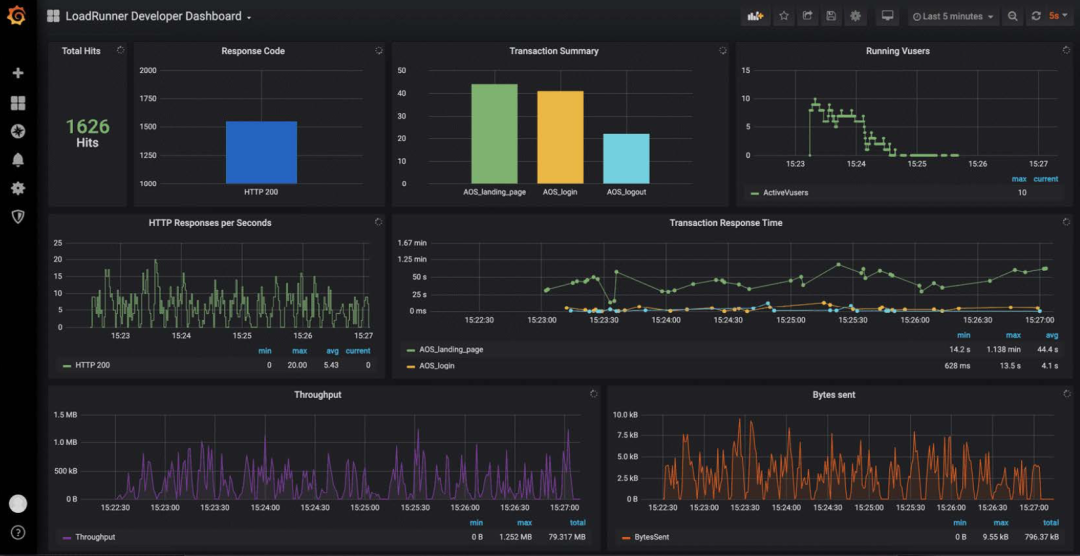
Task: Open the Transaction Response Time panel menu
Action: [726, 223]
